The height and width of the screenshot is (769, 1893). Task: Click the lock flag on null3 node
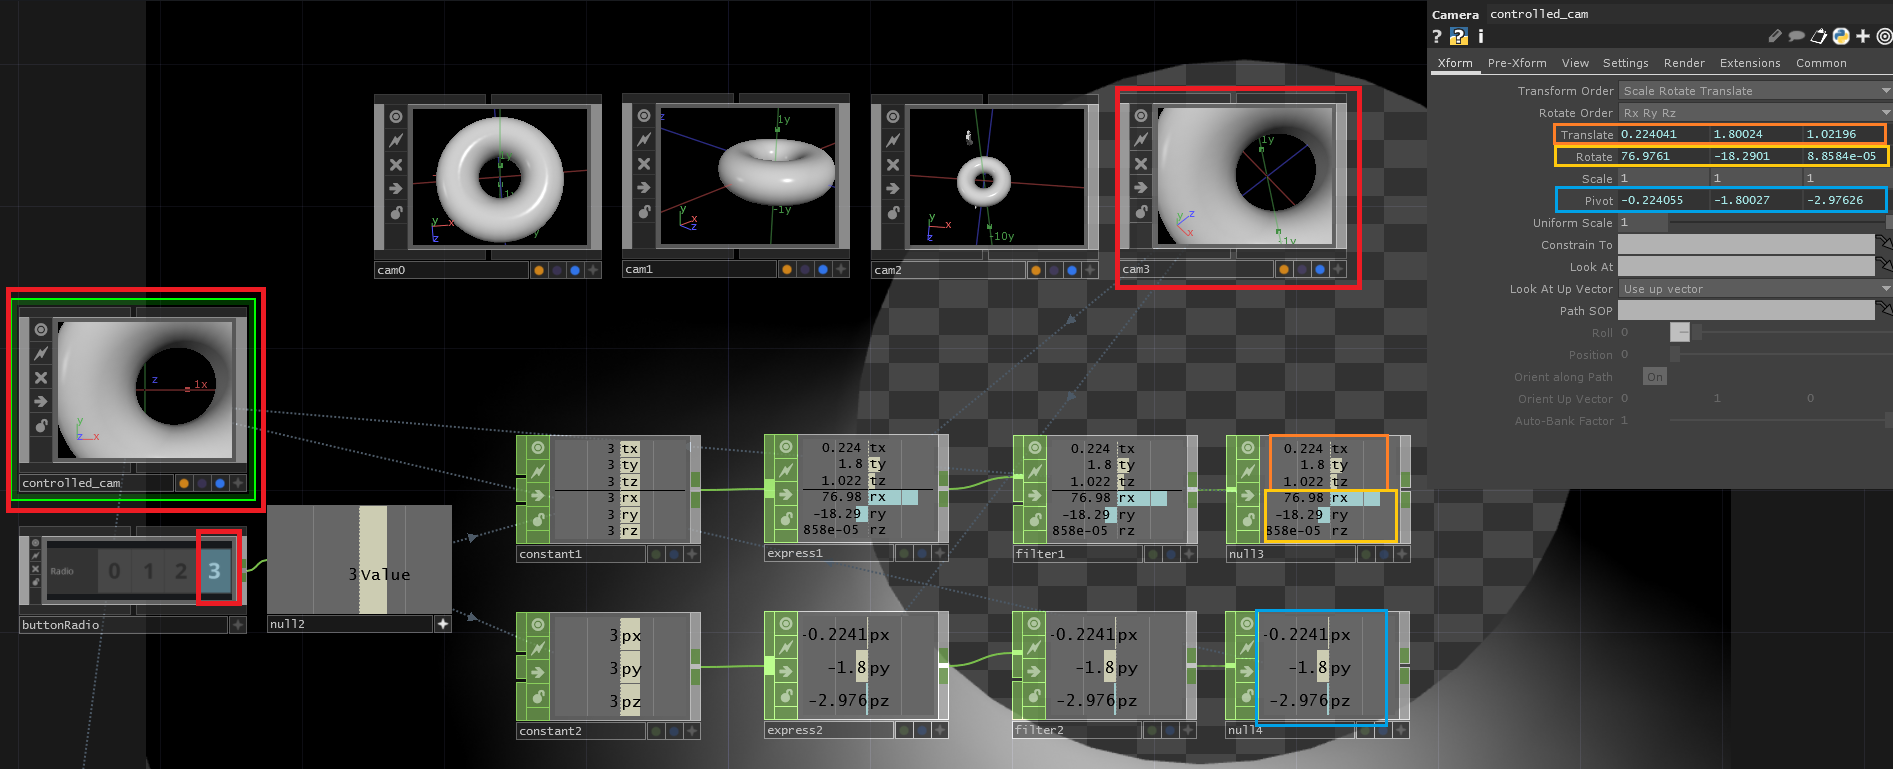tap(1248, 519)
